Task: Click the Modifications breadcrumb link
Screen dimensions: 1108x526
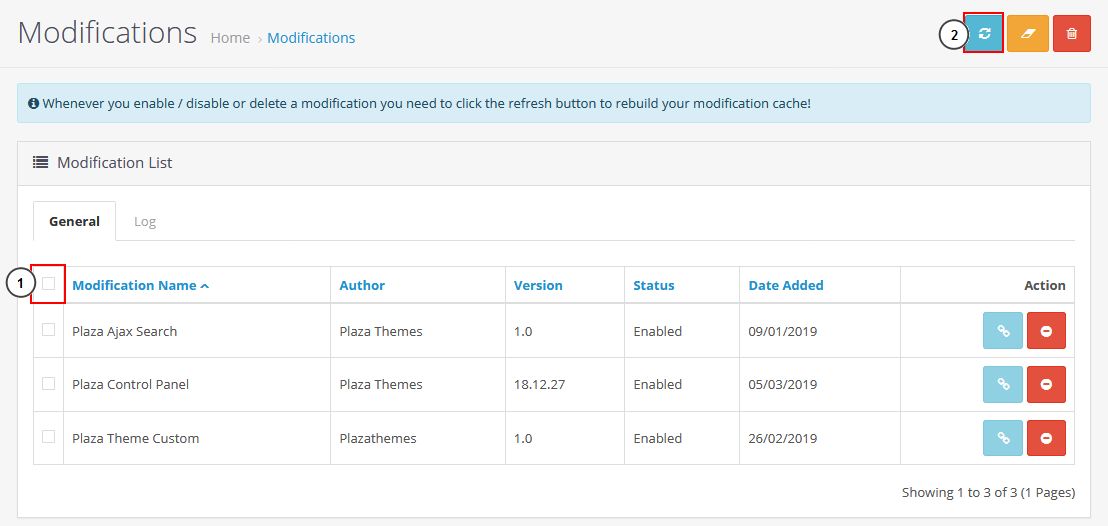Action: (x=311, y=38)
